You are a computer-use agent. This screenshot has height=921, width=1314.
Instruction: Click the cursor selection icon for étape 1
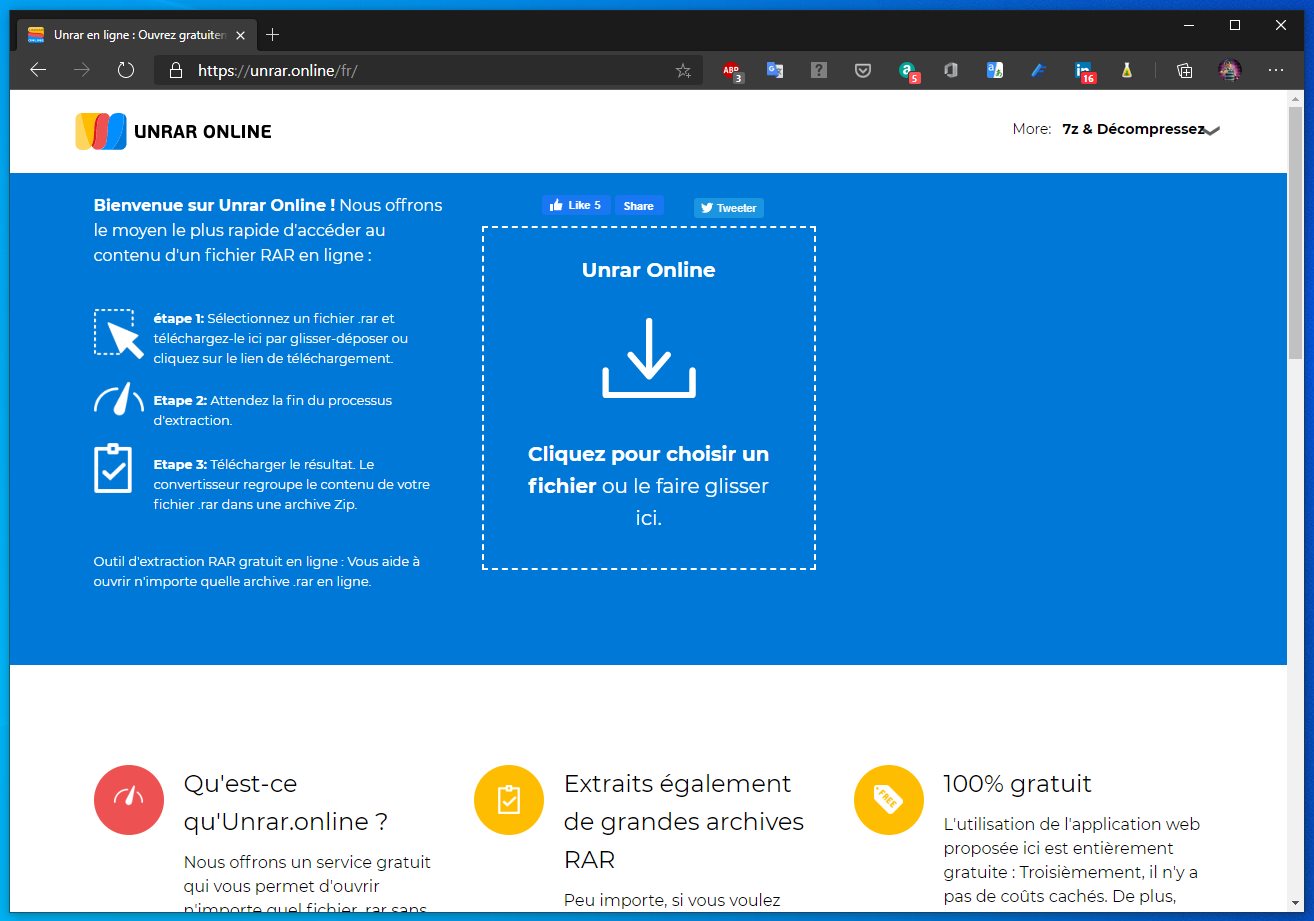coord(119,333)
